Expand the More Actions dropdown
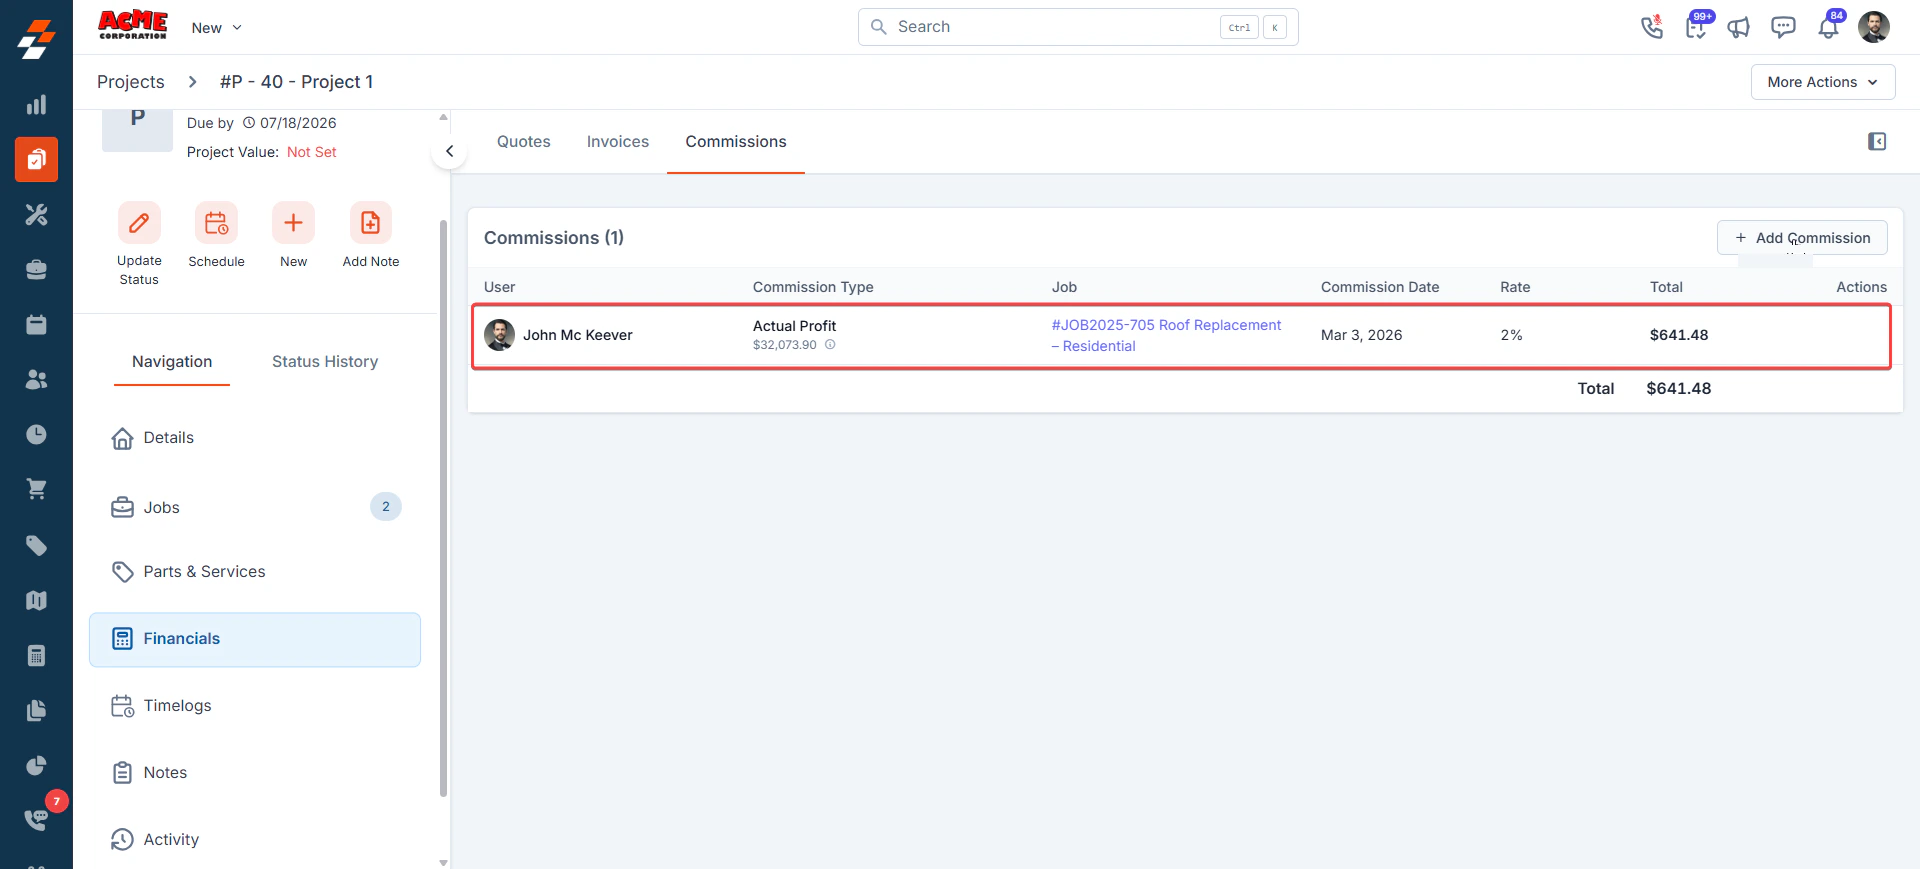The height and width of the screenshot is (869, 1920). click(1822, 82)
